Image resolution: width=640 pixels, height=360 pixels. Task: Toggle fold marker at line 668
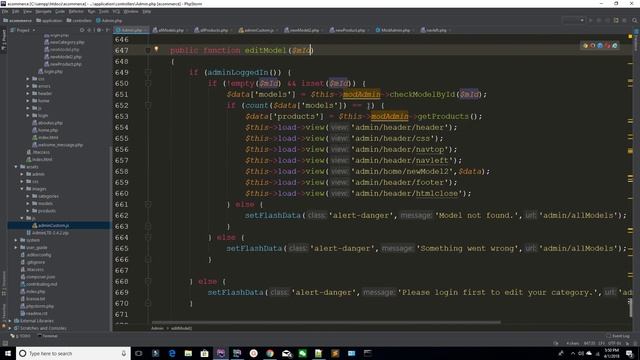pyautogui.click(x=148, y=281)
